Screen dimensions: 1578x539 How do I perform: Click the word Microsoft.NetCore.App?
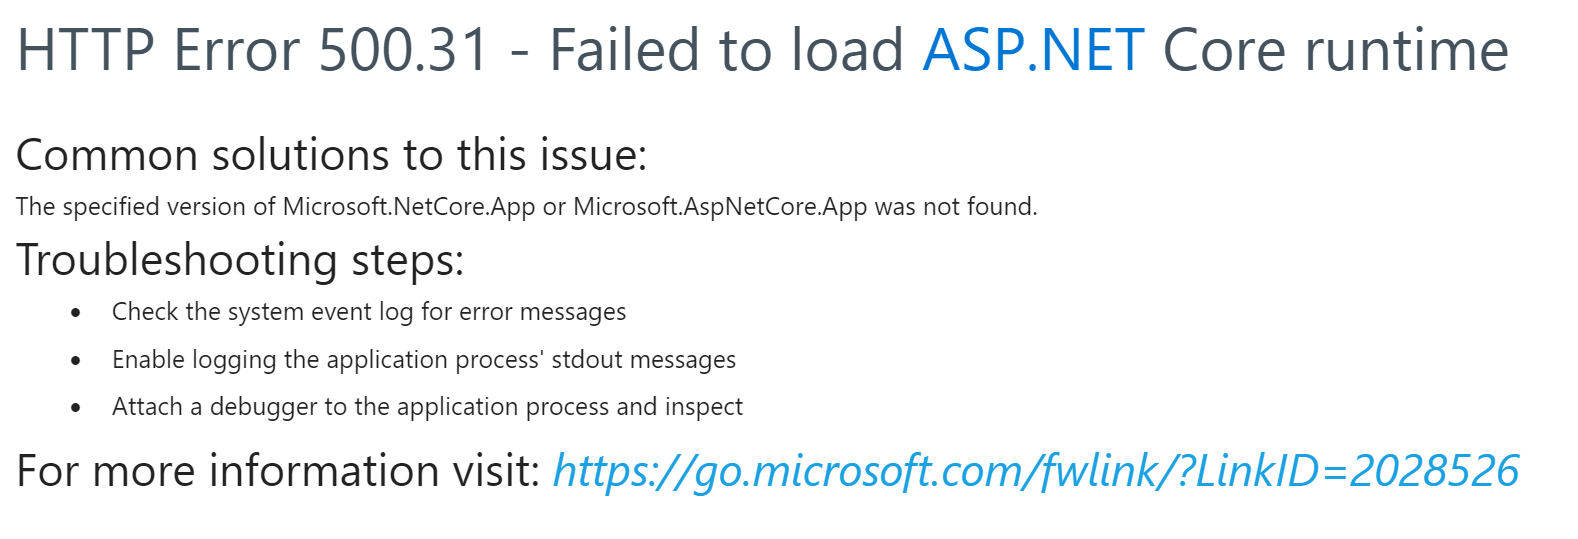tap(409, 207)
